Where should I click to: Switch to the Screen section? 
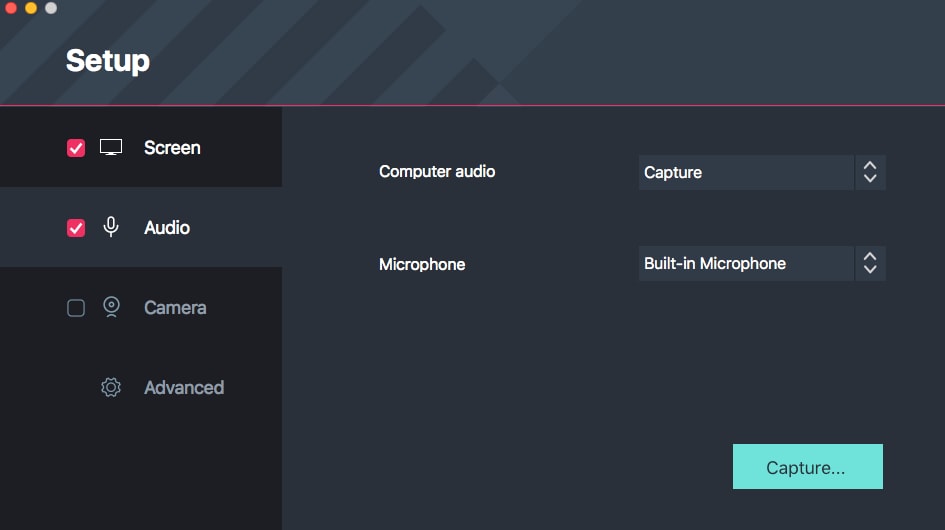tap(172, 148)
